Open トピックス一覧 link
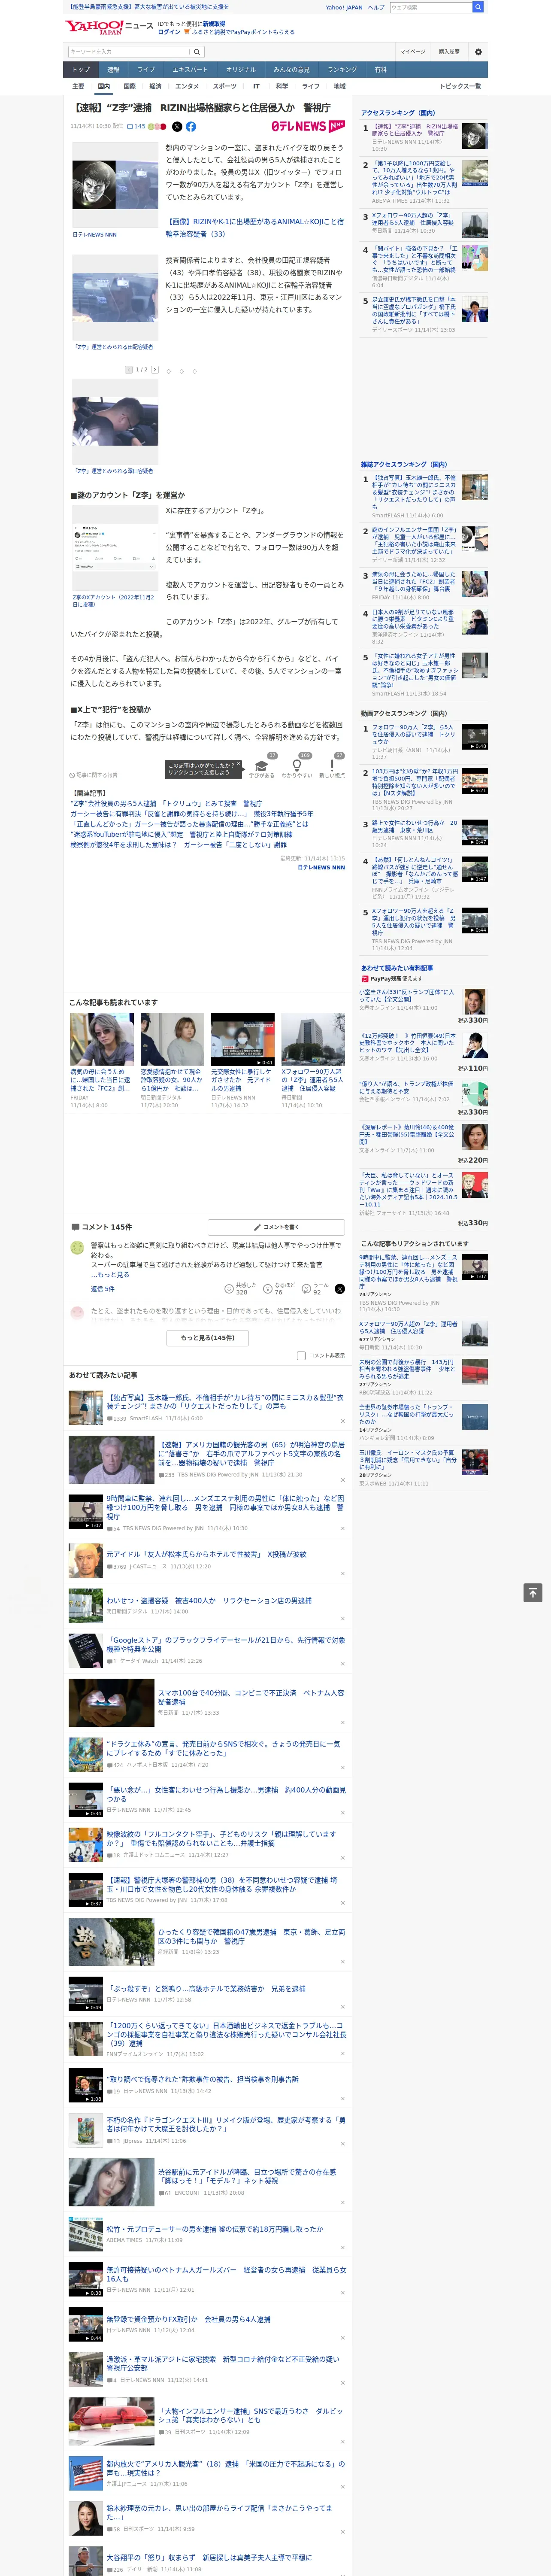551x2576 pixels. click(460, 86)
